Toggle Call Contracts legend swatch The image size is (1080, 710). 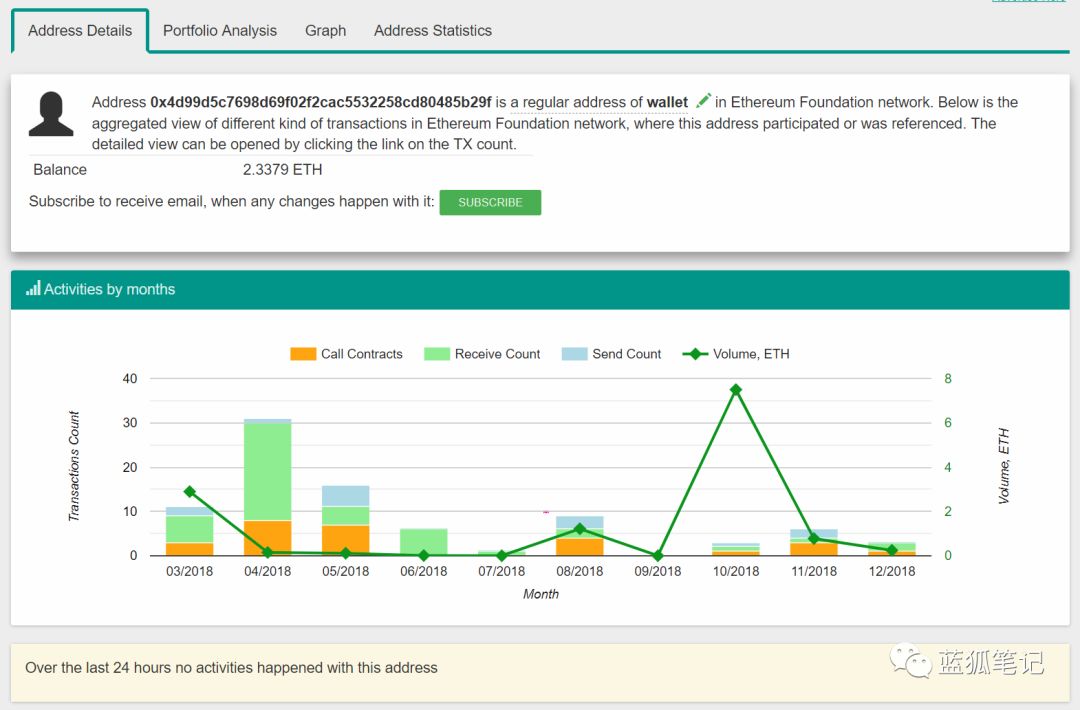(303, 354)
